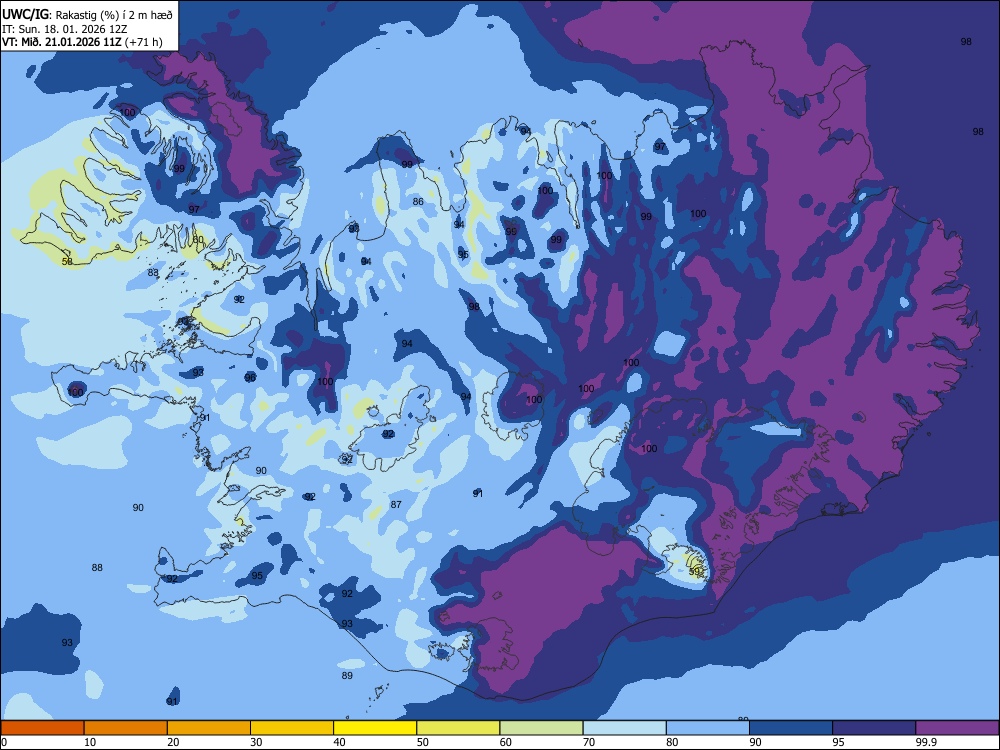The image size is (1000, 750).
Task: Pick the amber 20–30 legend color band
Action: pos(209,728)
